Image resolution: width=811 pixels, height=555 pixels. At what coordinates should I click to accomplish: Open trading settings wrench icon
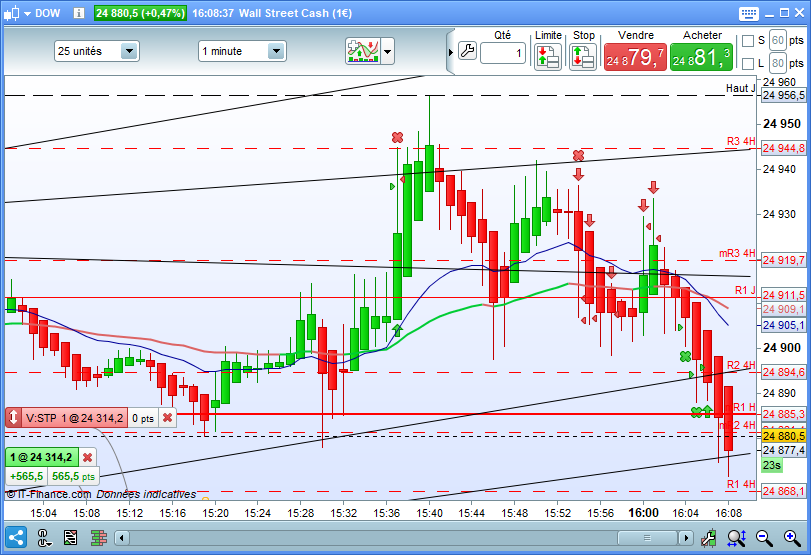pyautogui.click(x=467, y=51)
